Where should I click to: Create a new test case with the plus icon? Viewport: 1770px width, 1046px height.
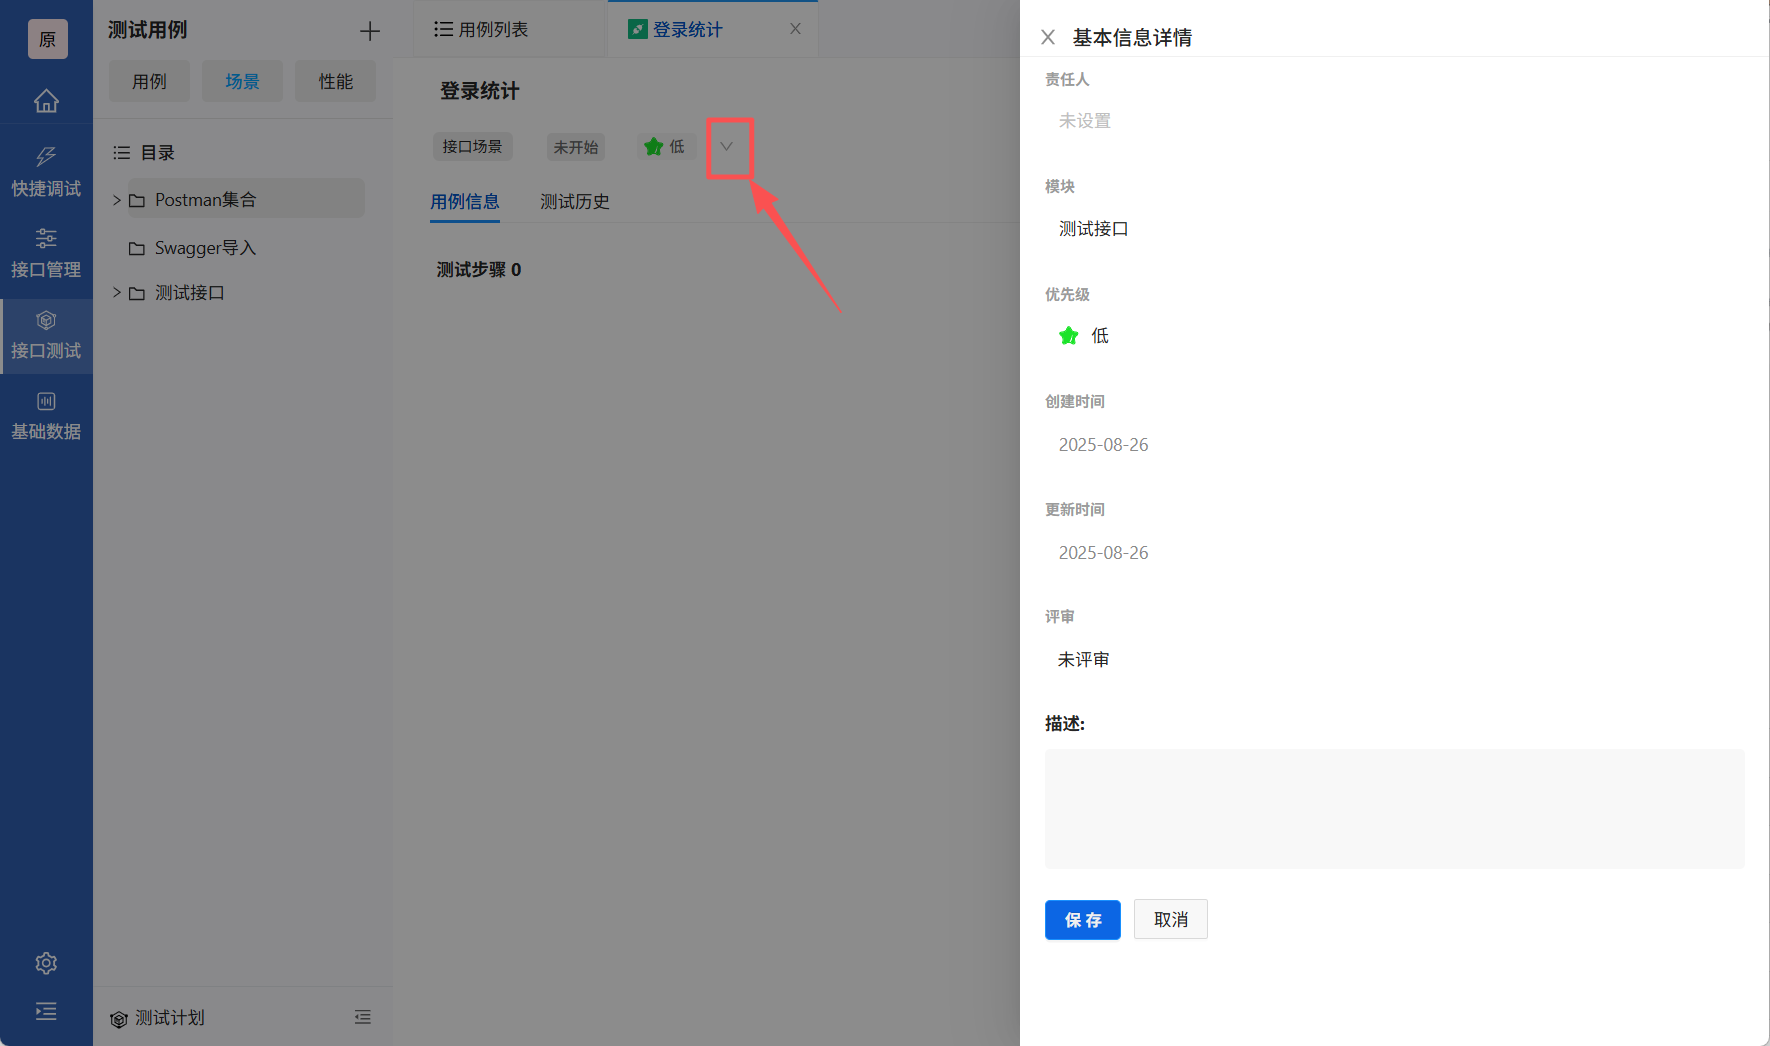pyautogui.click(x=369, y=30)
